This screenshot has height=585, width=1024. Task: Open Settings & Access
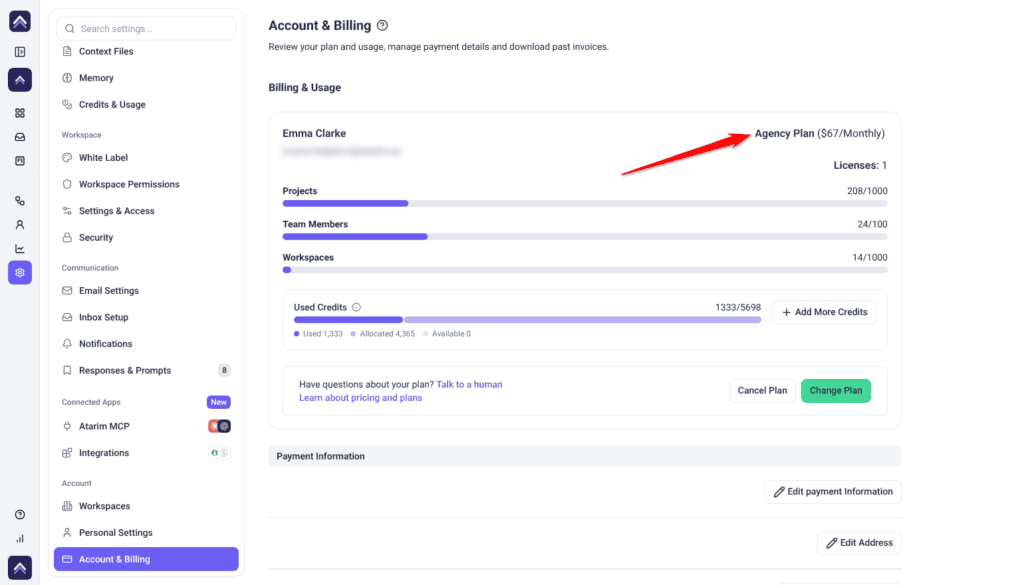point(146,211)
